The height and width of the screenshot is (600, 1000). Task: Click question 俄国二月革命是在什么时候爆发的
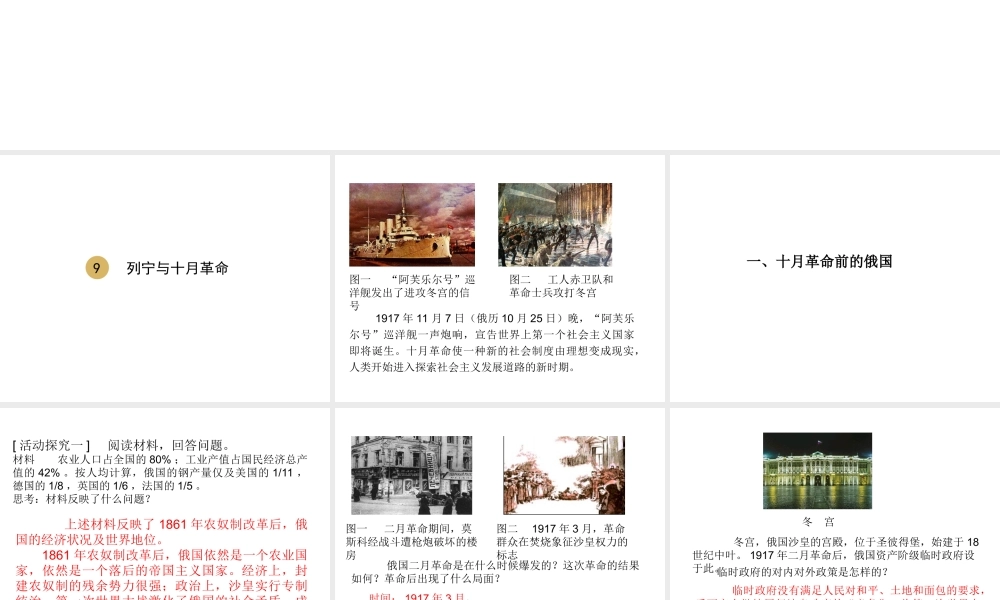click(x=495, y=572)
